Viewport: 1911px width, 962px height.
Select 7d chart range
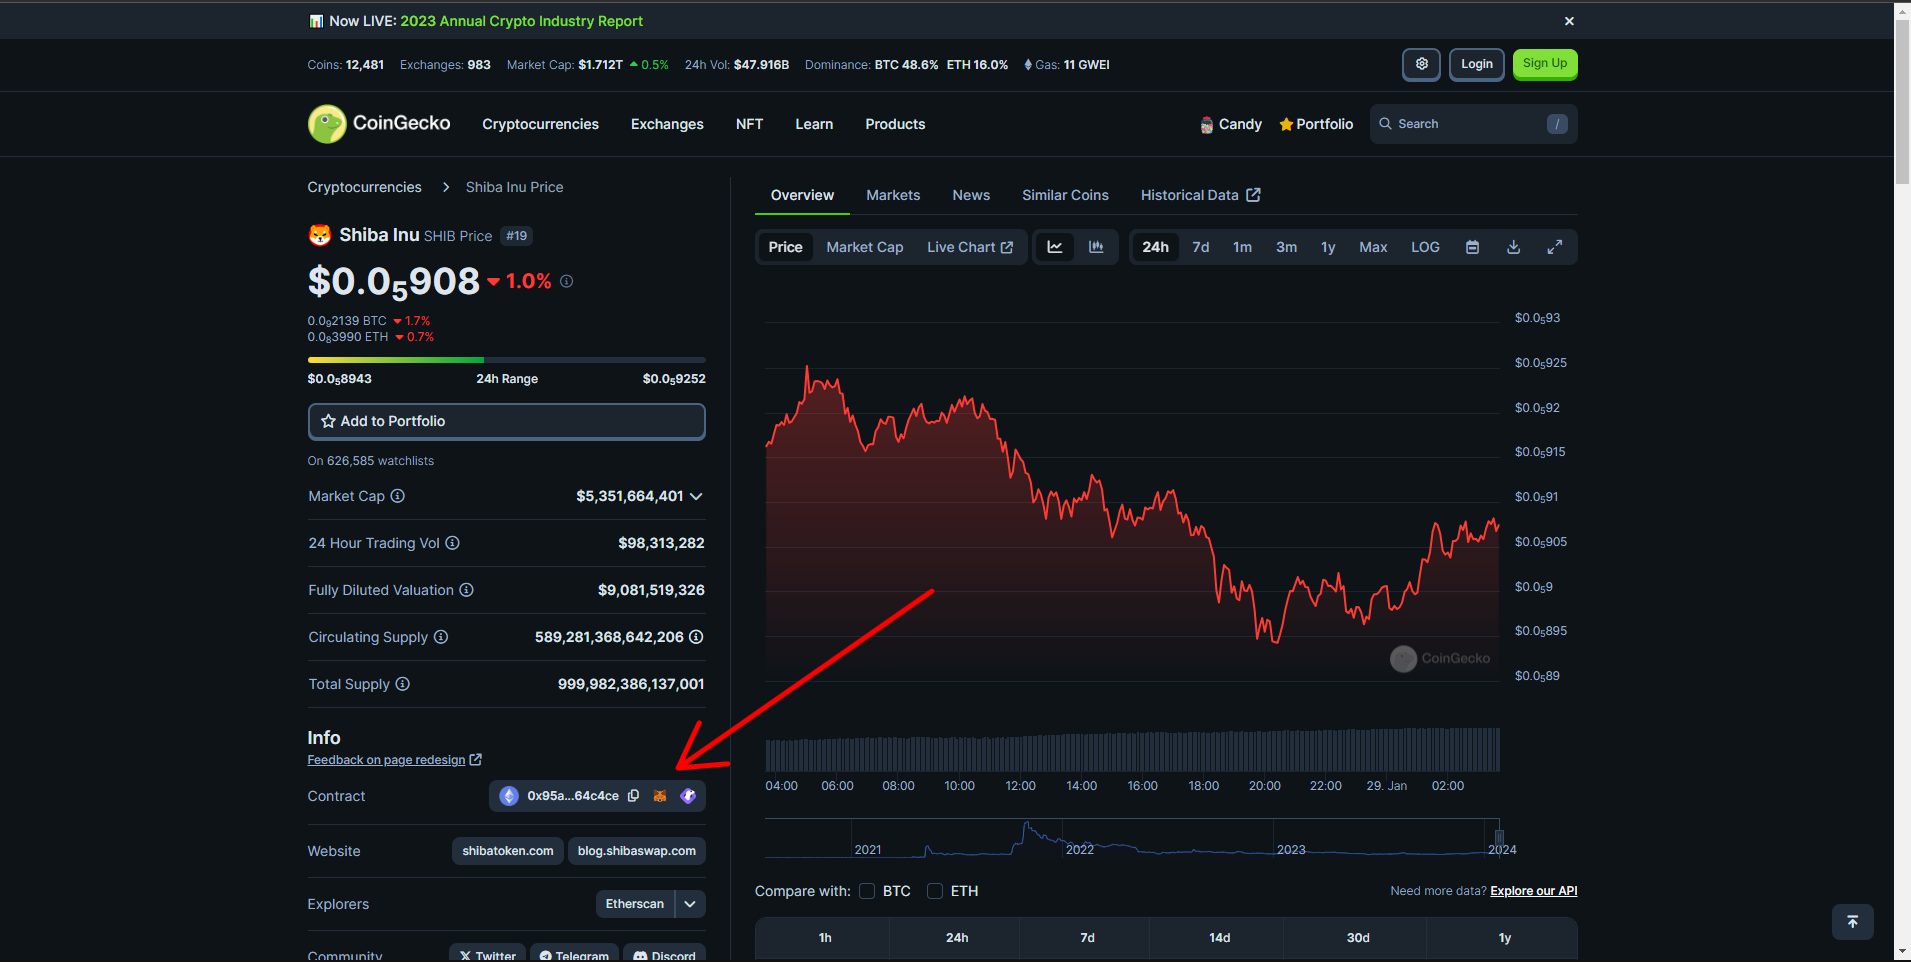pos(1201,247)
